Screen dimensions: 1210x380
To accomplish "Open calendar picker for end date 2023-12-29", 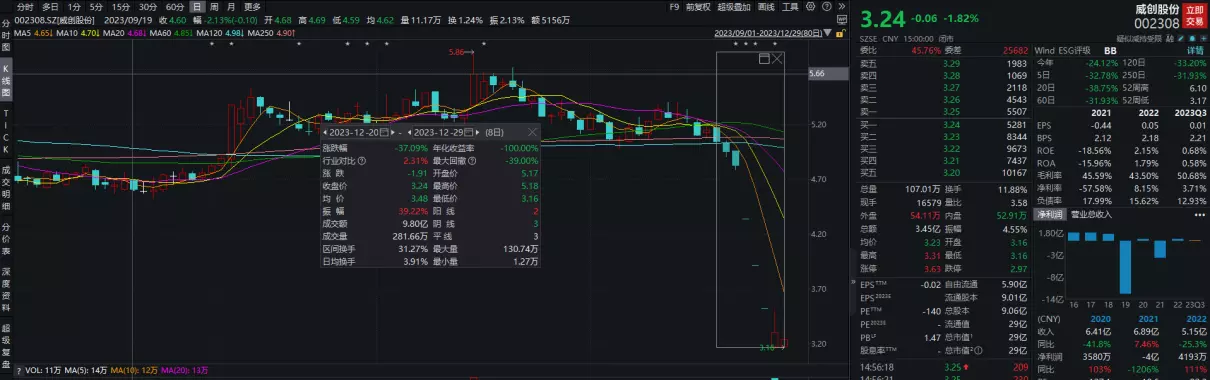I will pyautogui.click(x=469, y=132).
